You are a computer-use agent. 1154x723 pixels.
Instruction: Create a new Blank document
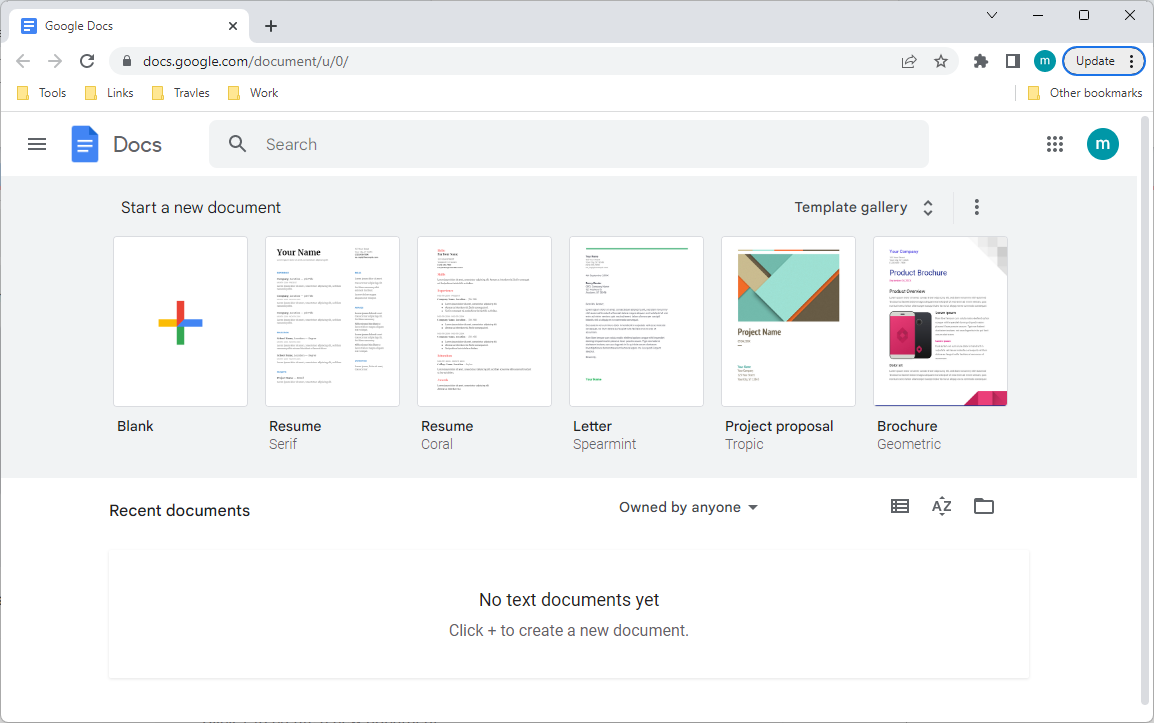pyautogui.click(x=181, y=322)
